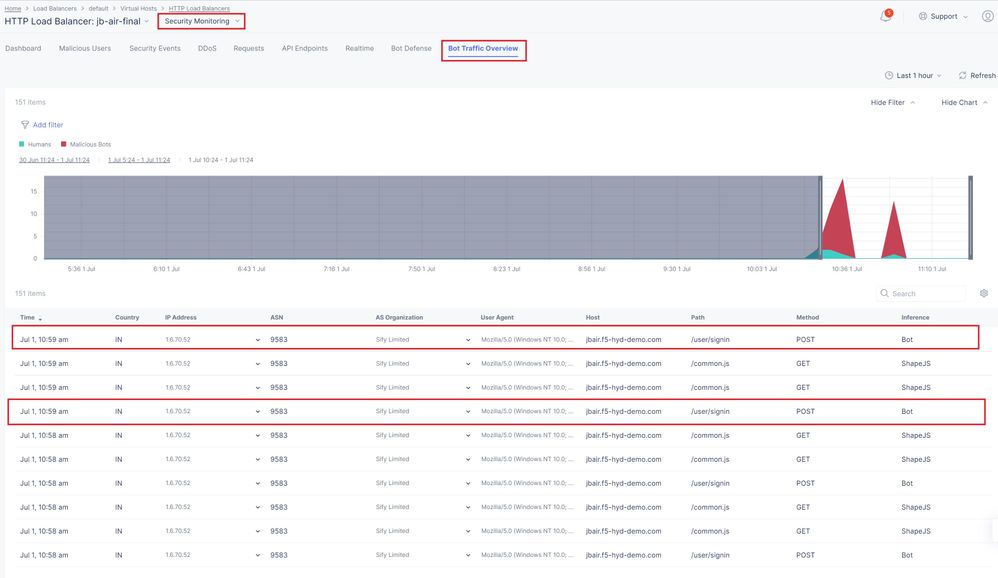Select the 30 Jun 11:24 - 1 Jul 11:24 range

pos(54,160)
